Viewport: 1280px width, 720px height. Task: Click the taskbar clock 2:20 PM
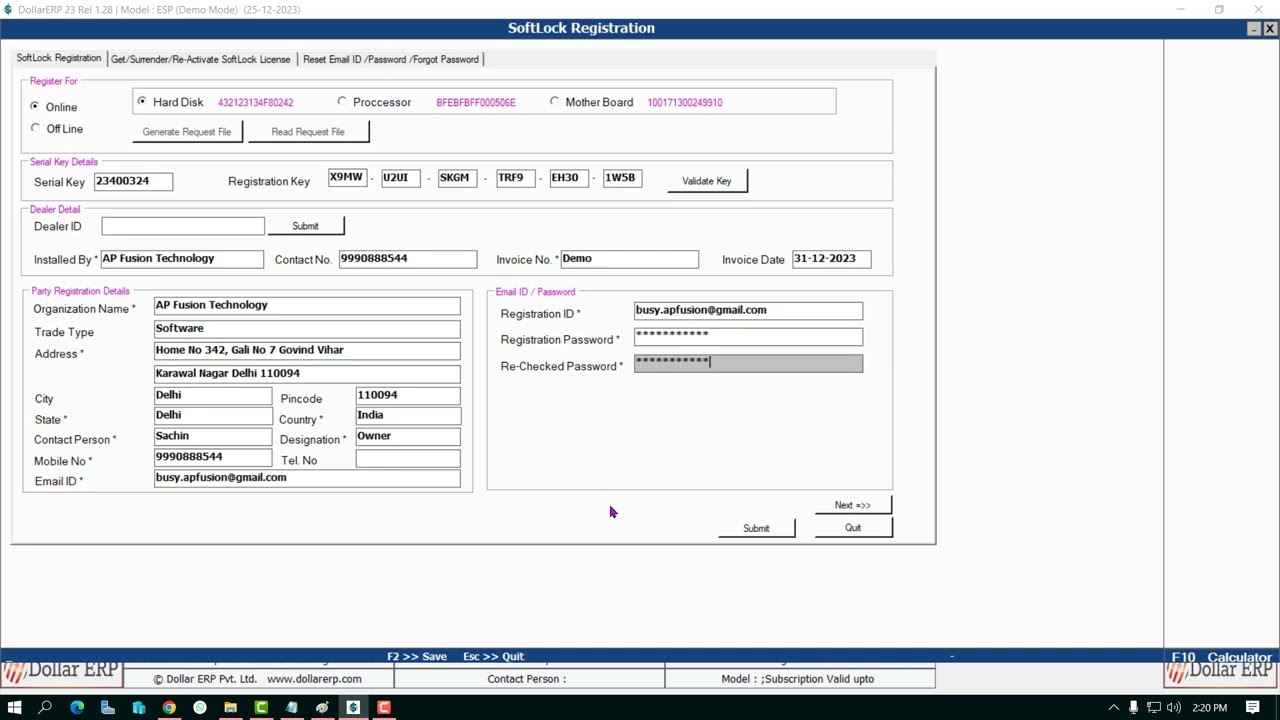(1209, 707)
